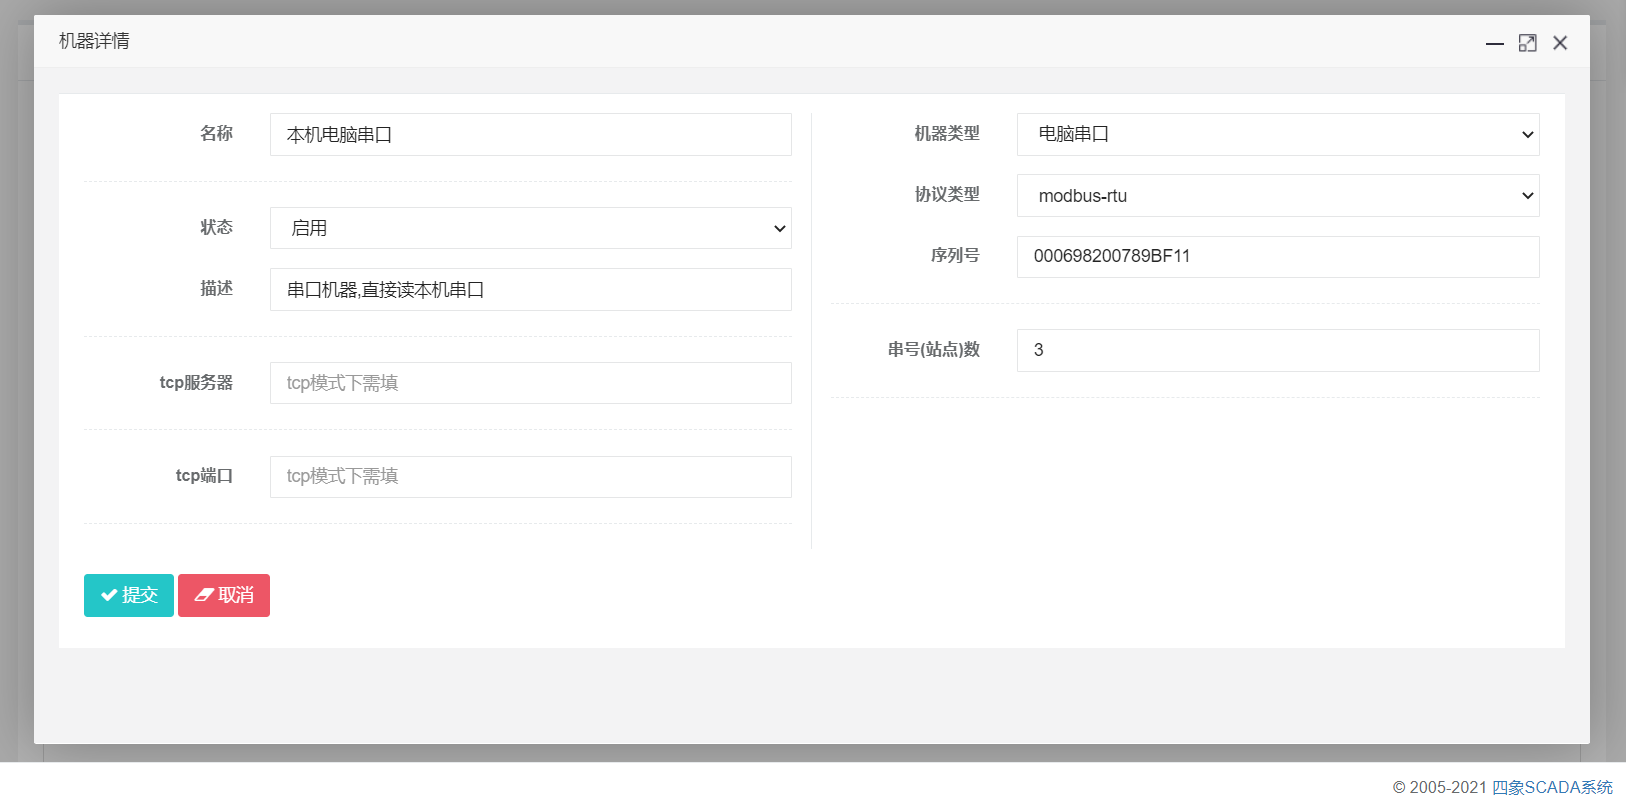Click the tcp端口 input field
1626x804 pixels.
[530, 477]
